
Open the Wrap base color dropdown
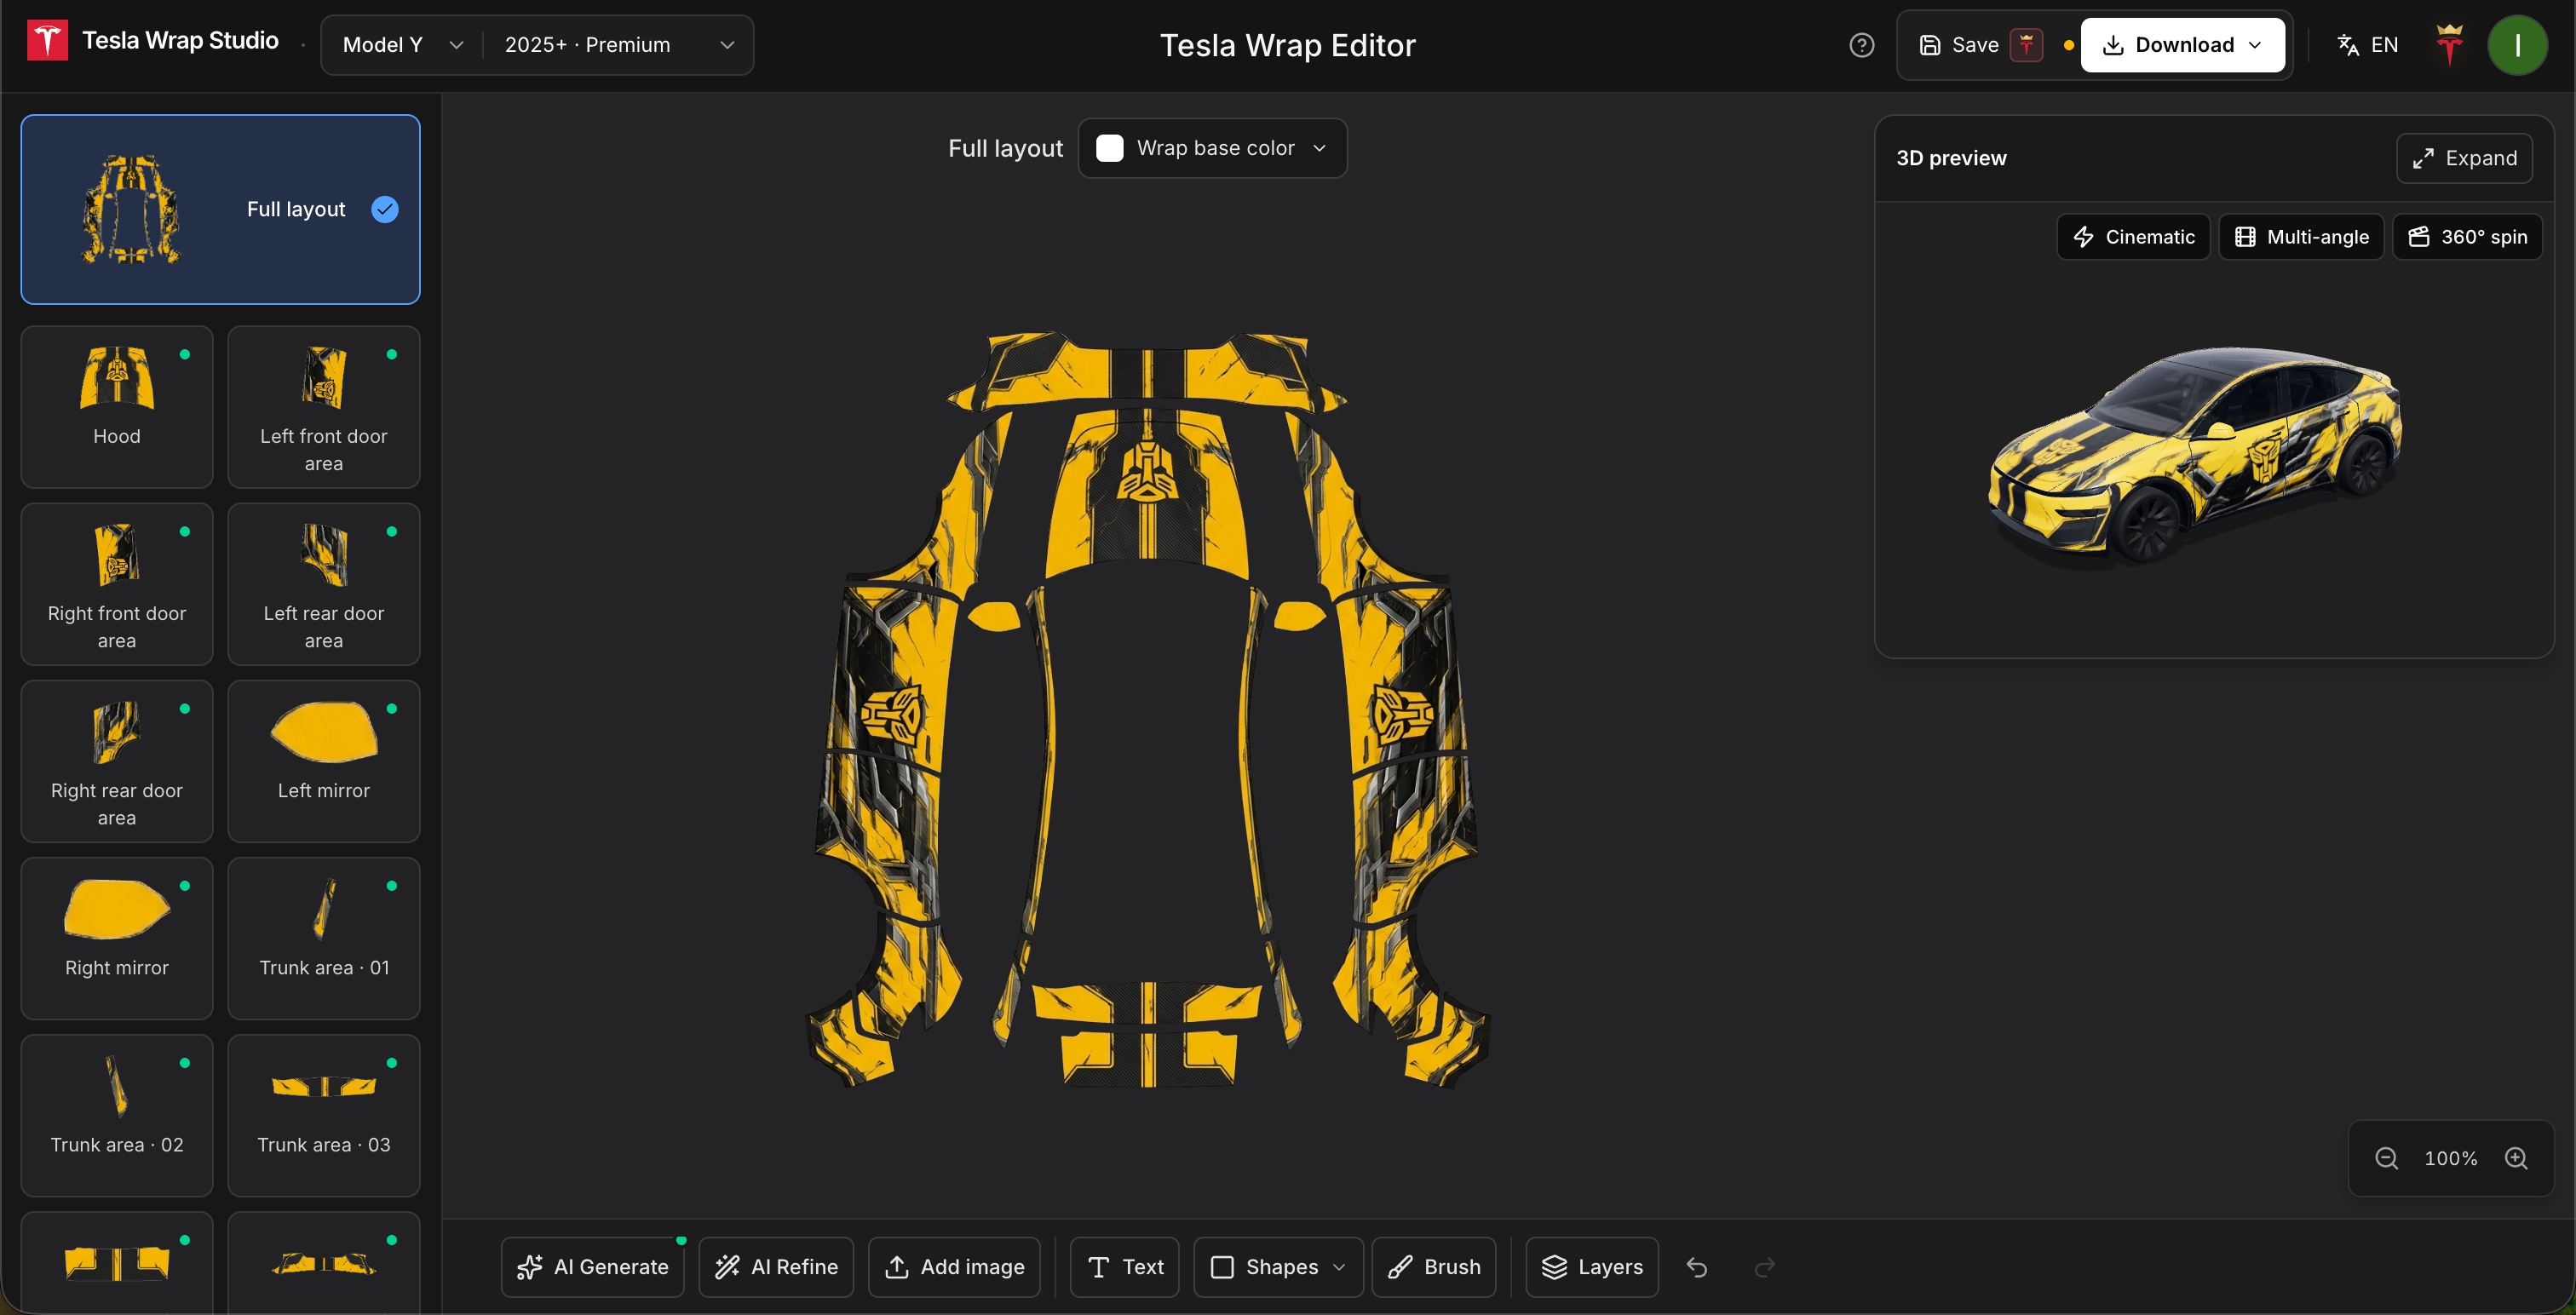1212,148
